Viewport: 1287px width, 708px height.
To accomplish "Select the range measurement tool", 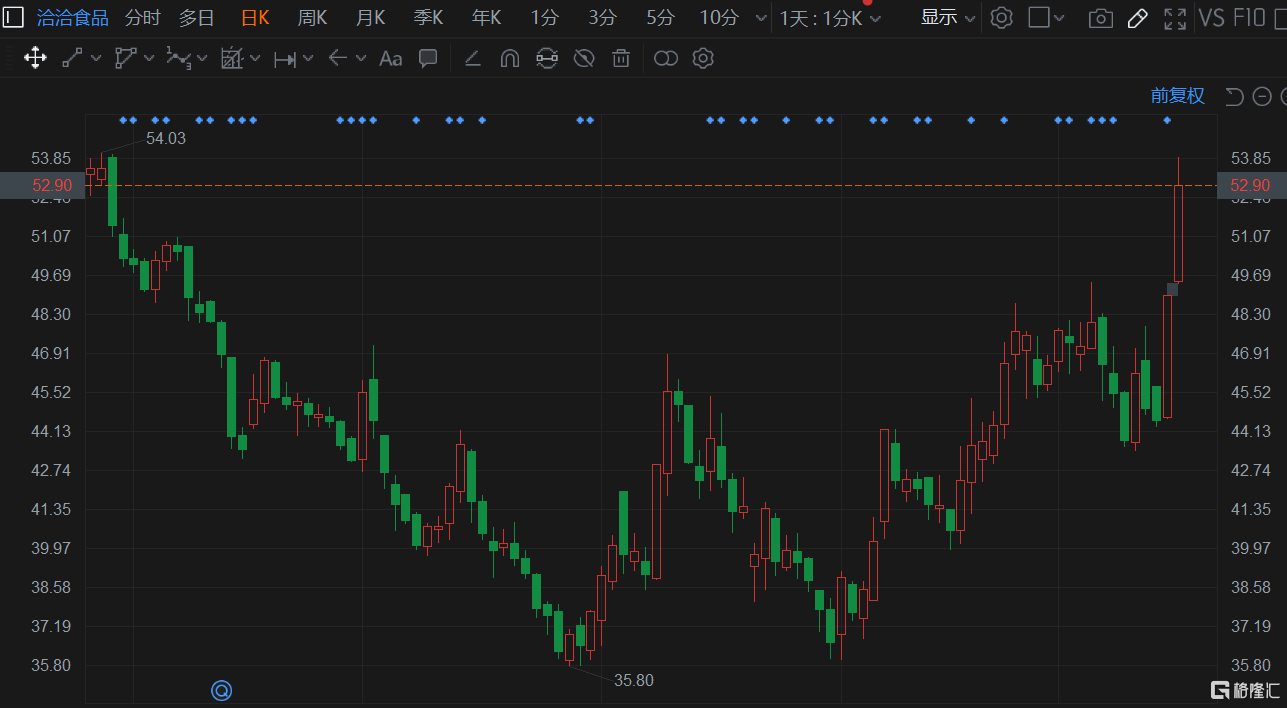I will coord(285,59).
